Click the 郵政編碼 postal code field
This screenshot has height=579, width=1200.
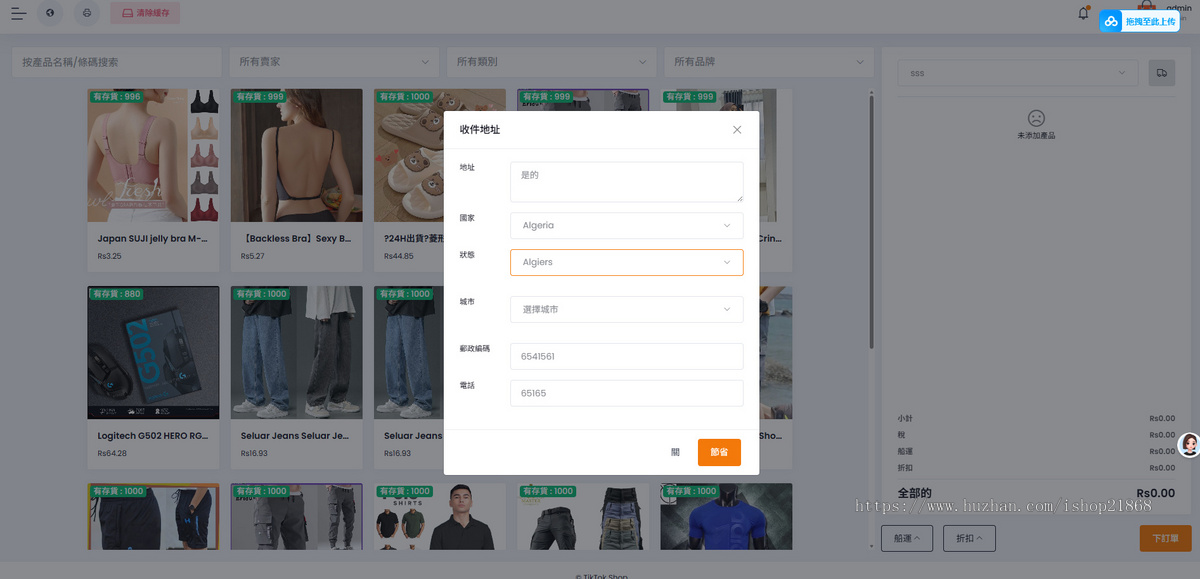coord(626,356)
